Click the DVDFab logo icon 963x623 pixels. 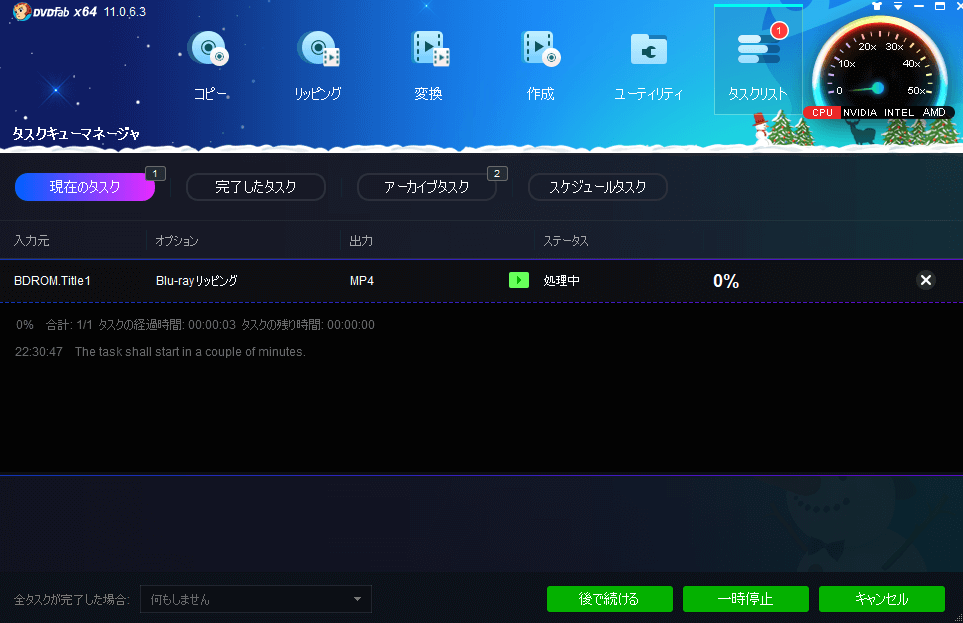tap(21, 11)
